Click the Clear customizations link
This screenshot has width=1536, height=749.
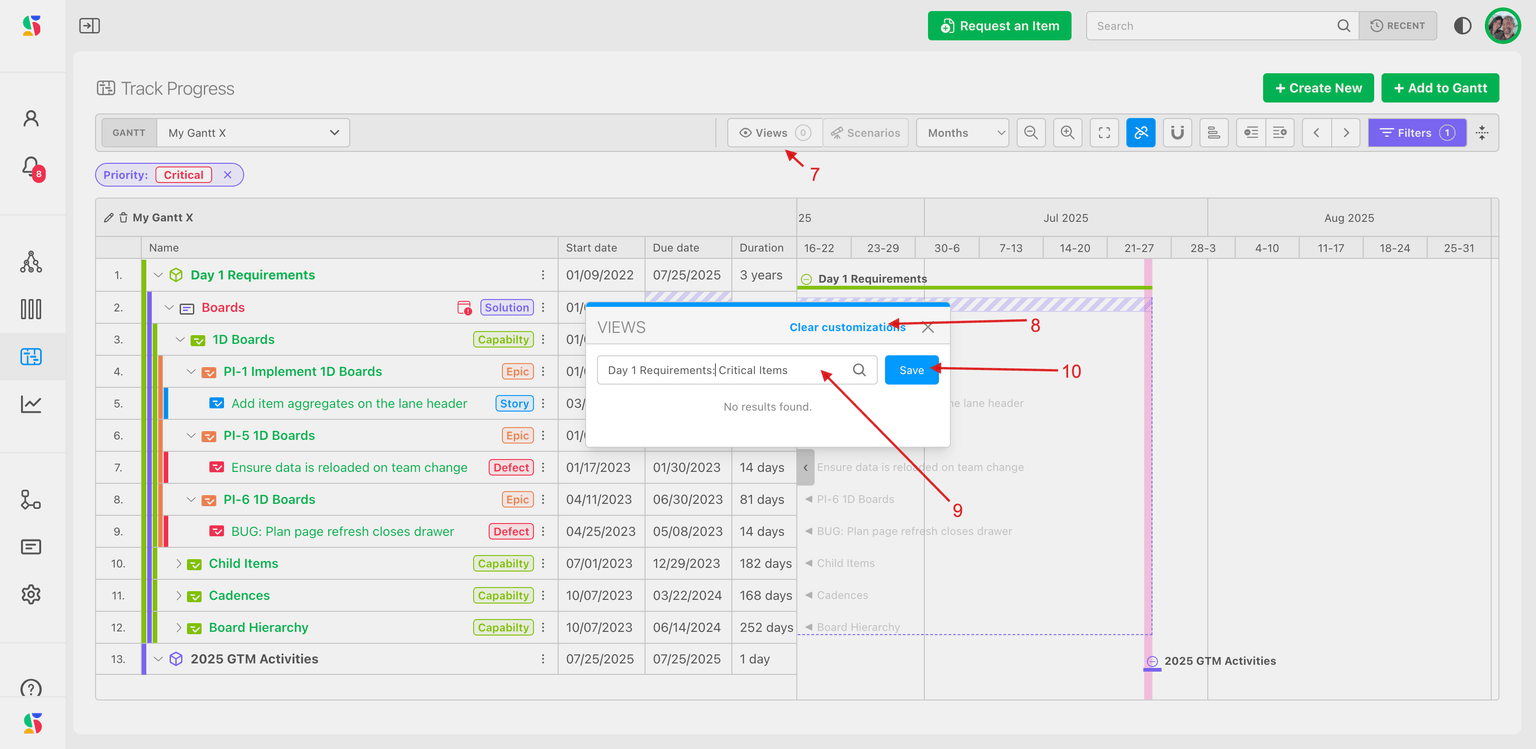(847, 327)
